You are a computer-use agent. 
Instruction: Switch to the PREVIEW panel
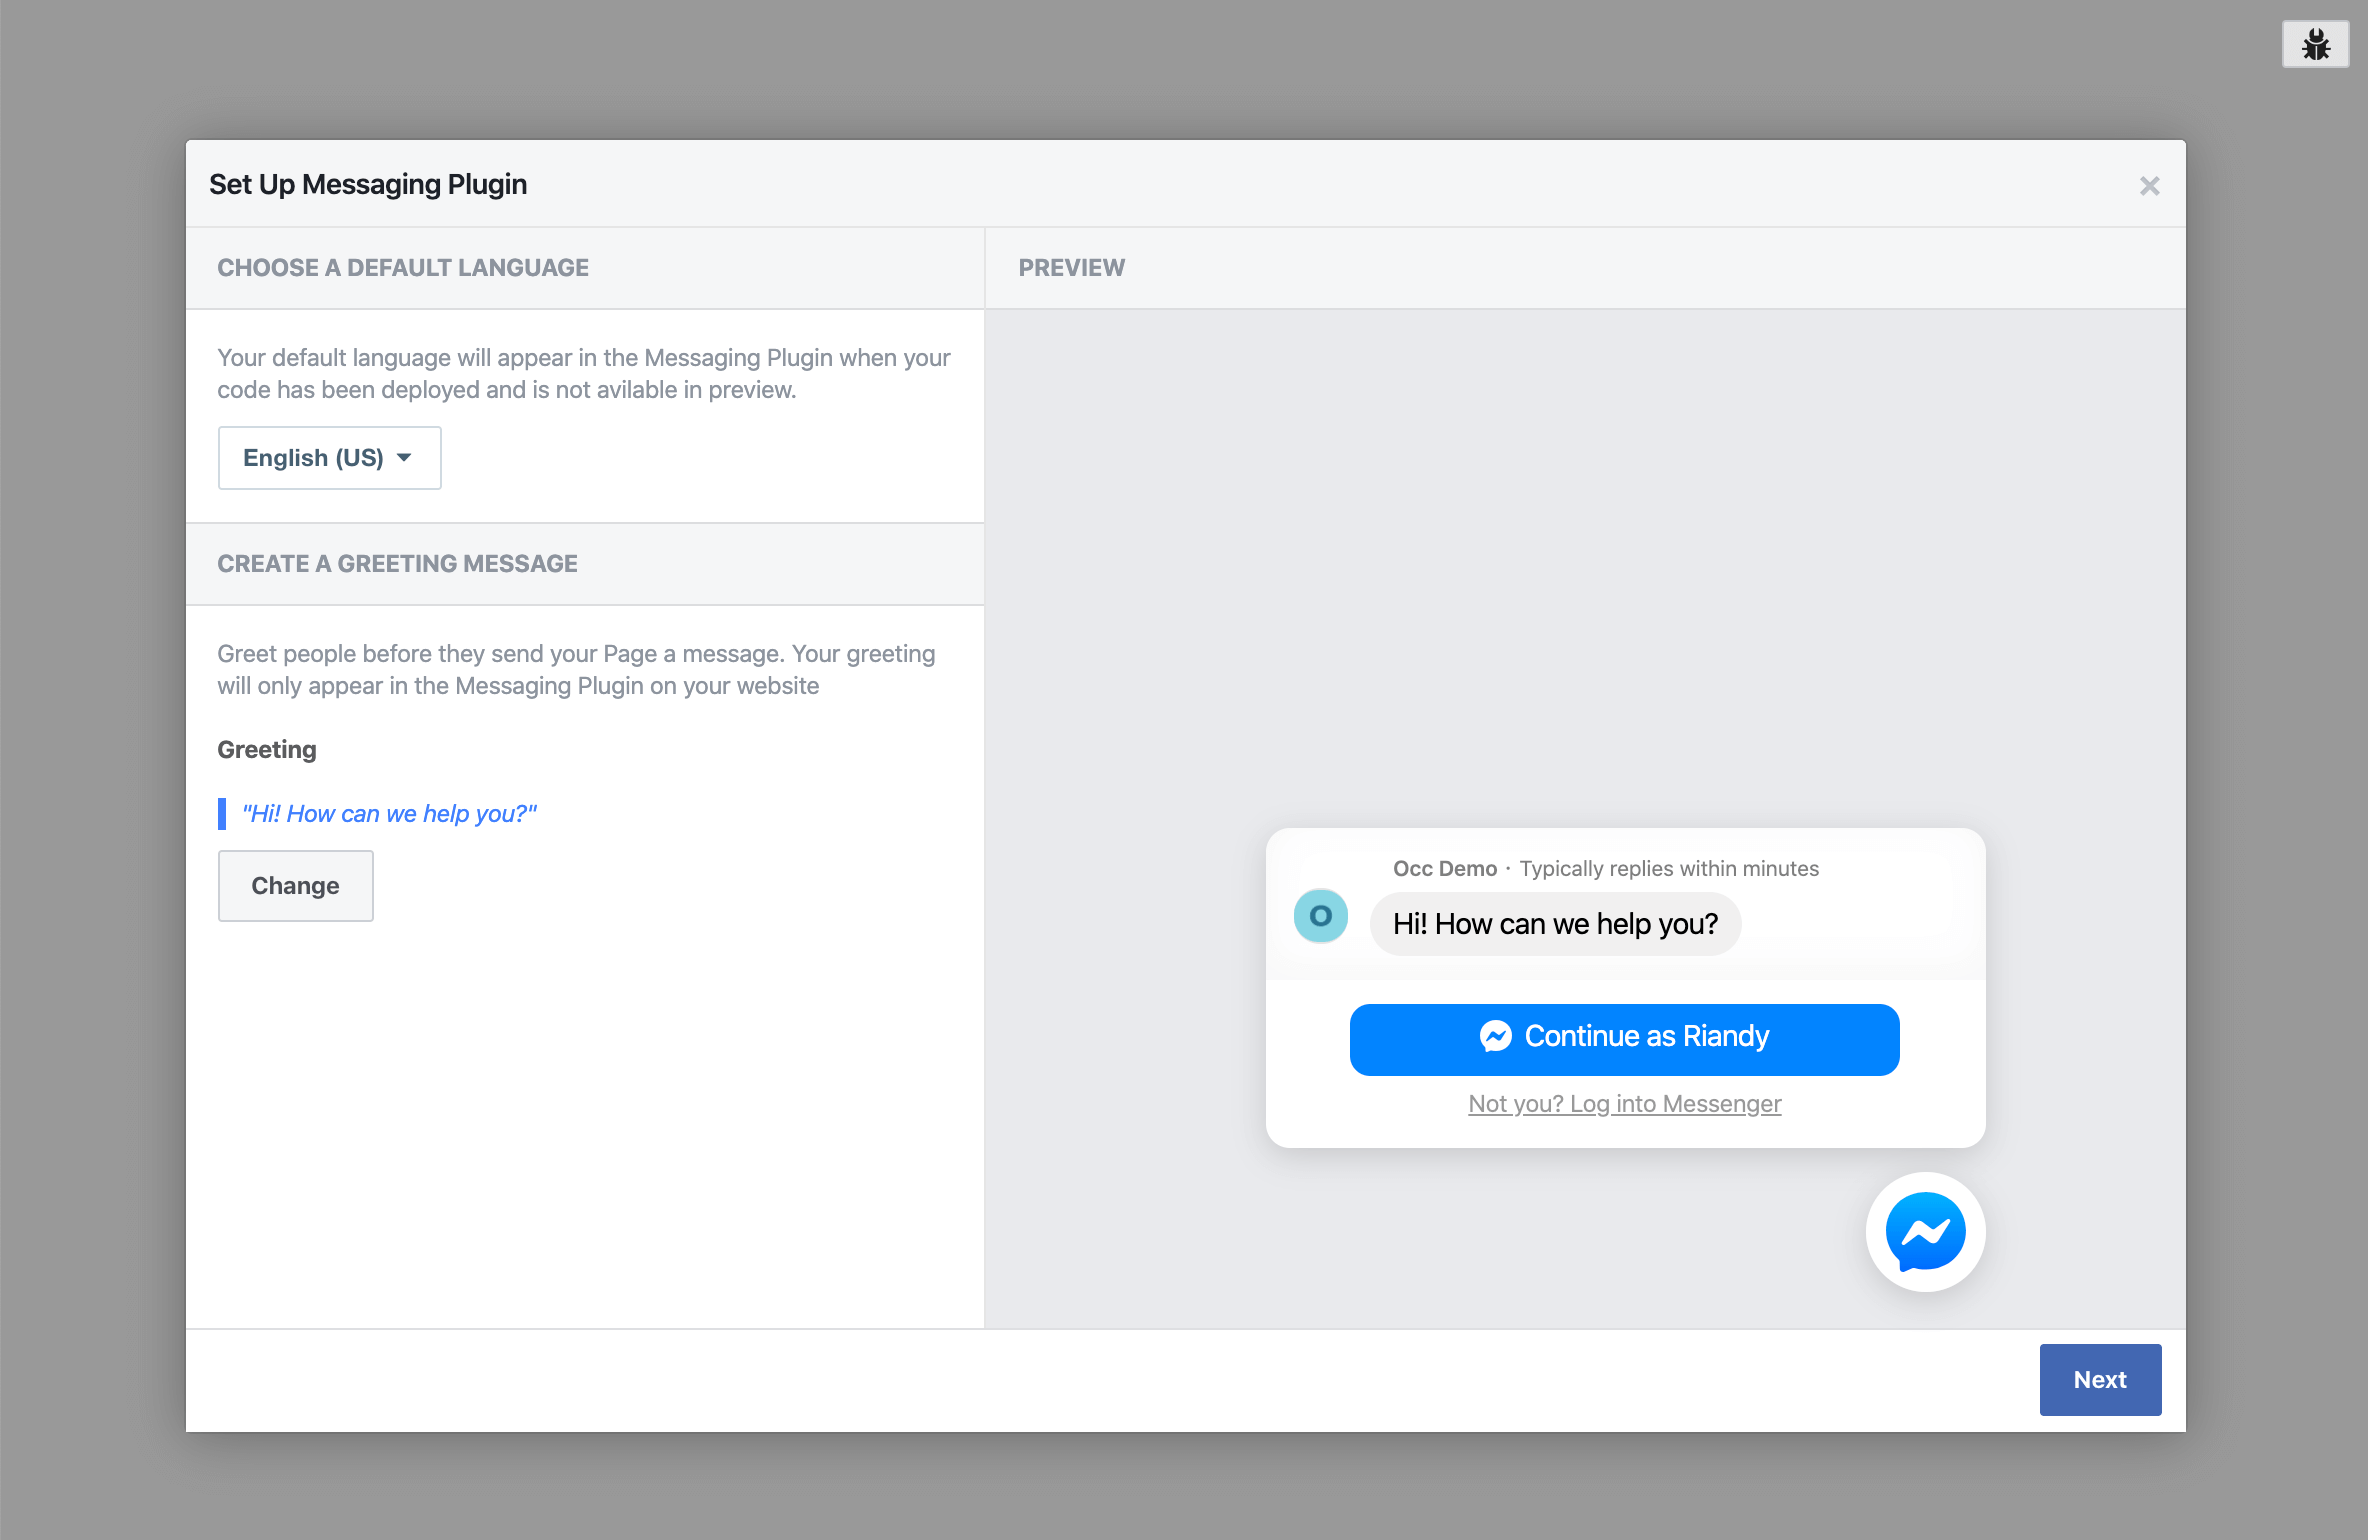tap(1071, 267)
